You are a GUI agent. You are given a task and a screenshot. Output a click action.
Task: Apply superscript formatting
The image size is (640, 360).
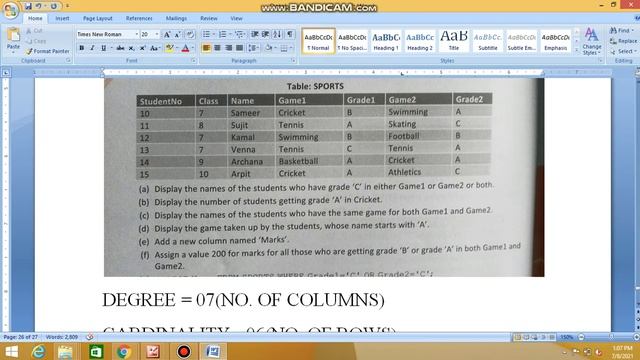pos(142,48)
